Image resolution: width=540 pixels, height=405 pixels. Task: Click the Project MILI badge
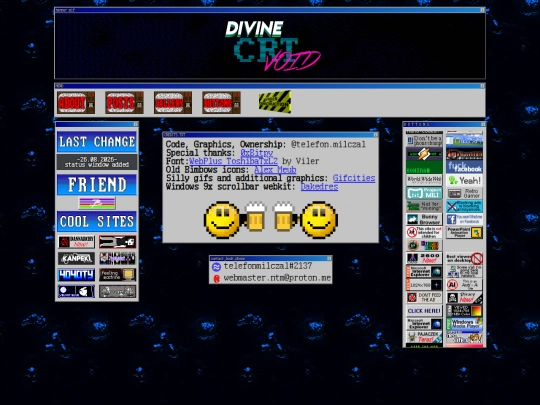coord(424,193)
